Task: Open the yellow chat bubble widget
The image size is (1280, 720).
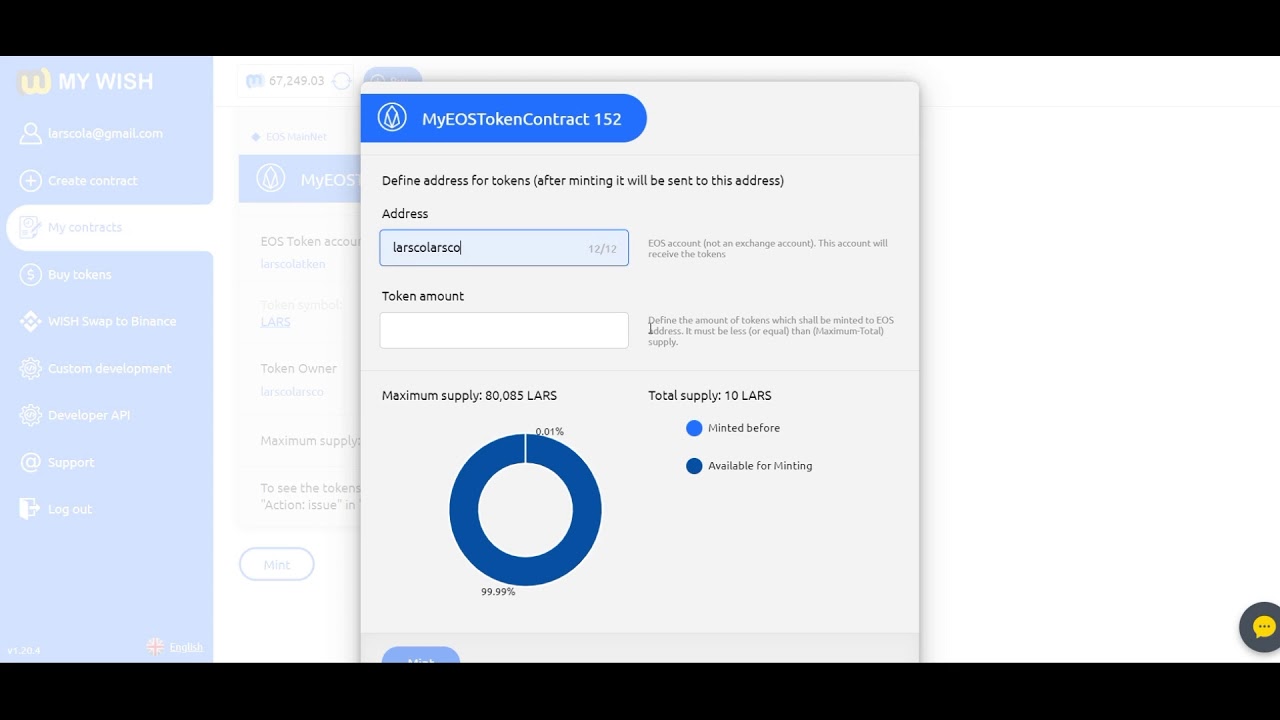Action: pos(1263,628)
